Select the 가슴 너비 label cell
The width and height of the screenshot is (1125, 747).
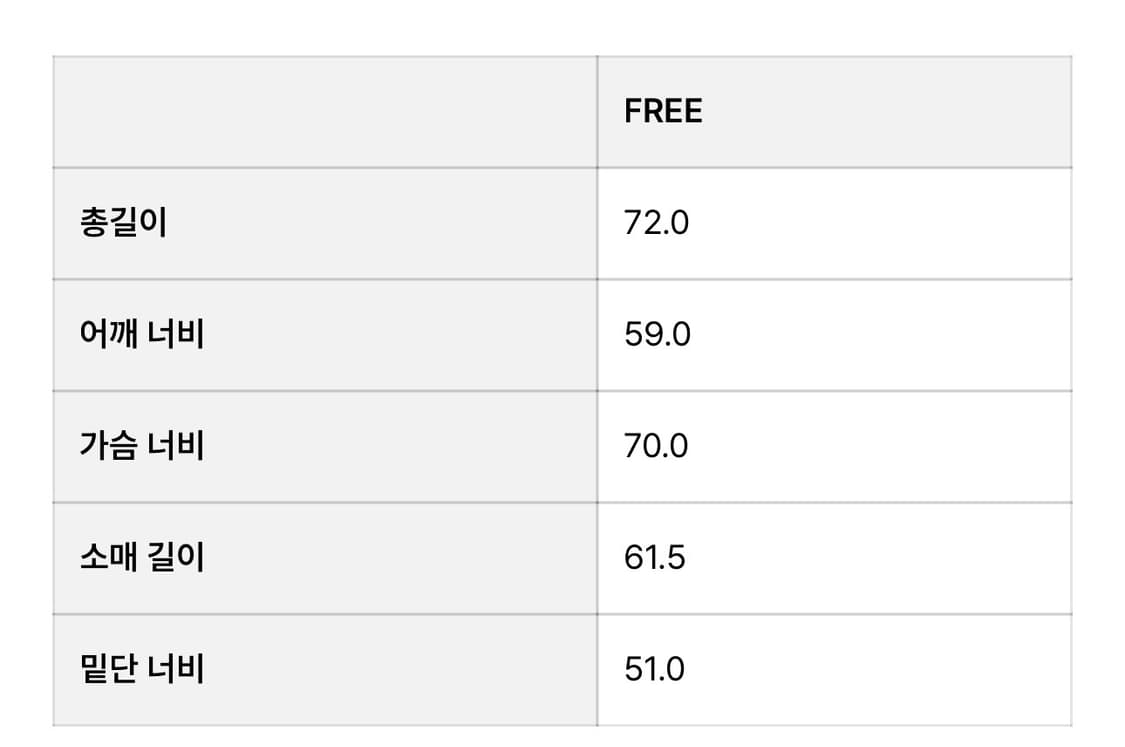point(325,446)
